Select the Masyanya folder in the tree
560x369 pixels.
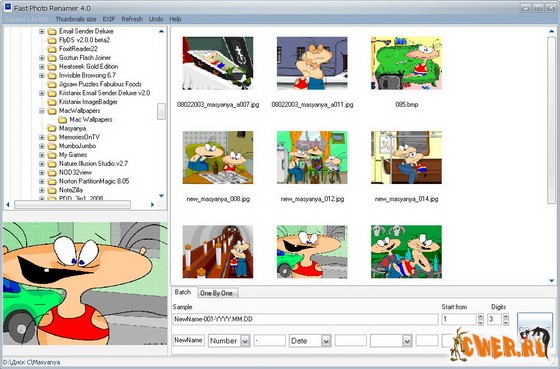tap(72, 128)
